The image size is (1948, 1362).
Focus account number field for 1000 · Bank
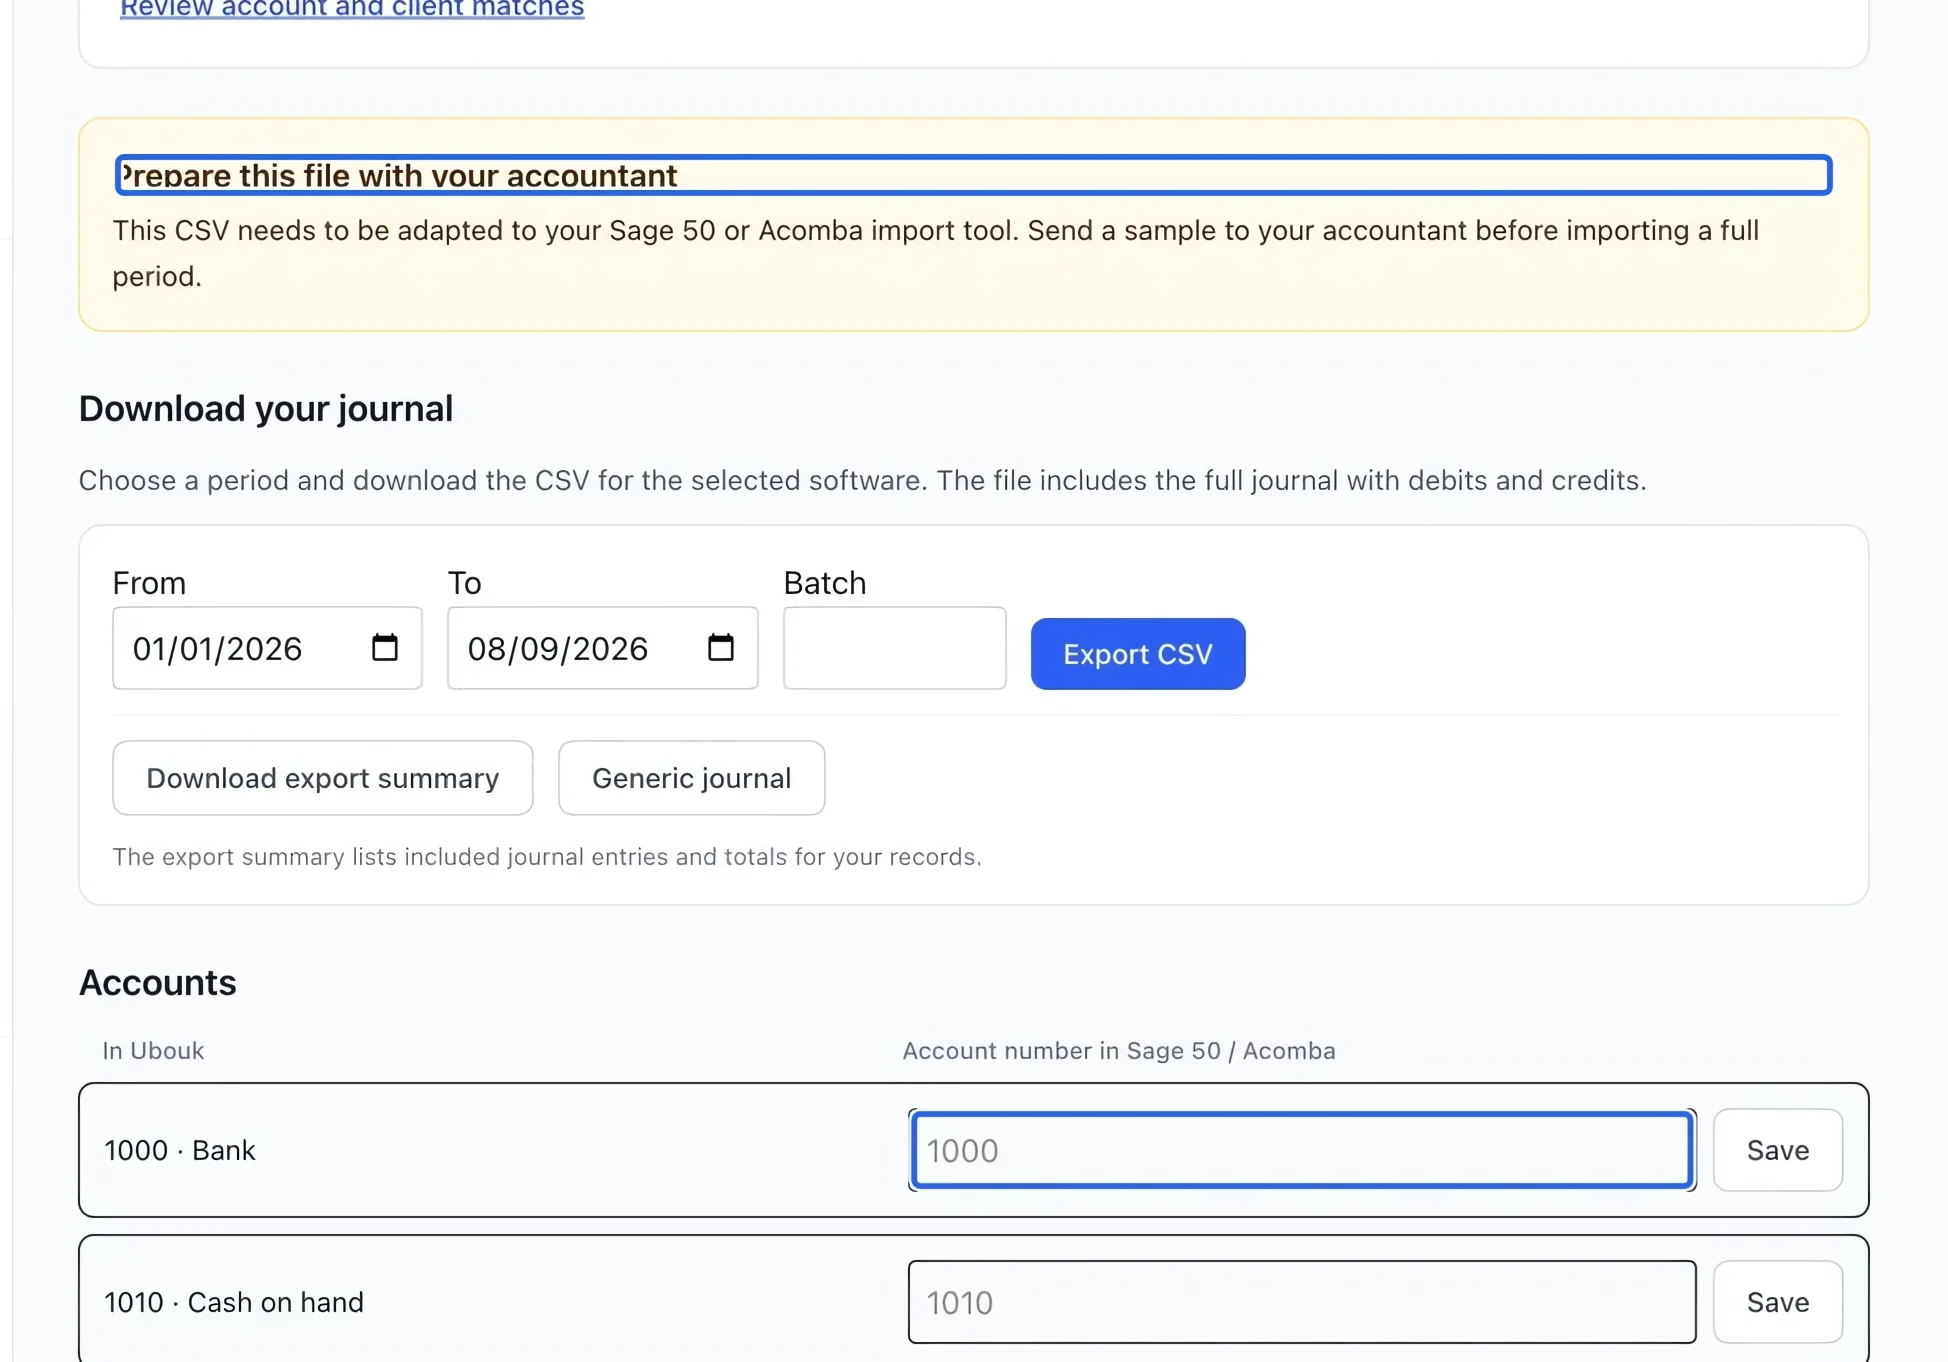[1302, 1150]
